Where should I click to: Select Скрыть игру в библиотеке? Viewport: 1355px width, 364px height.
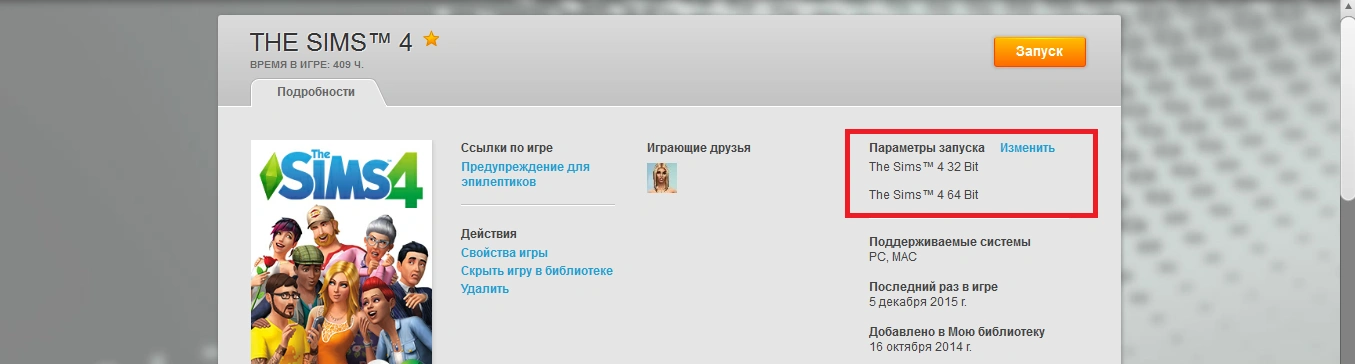[537, 271]
